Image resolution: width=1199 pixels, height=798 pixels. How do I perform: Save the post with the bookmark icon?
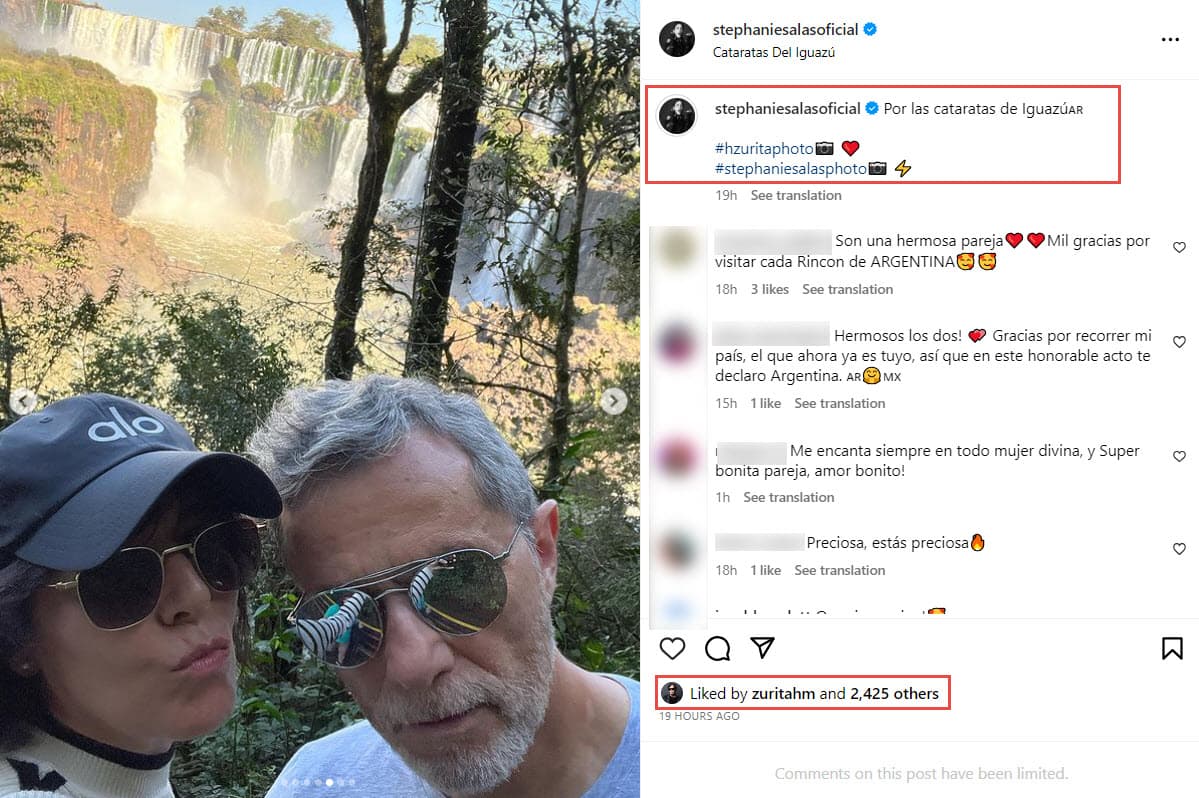coord(1172,648)
